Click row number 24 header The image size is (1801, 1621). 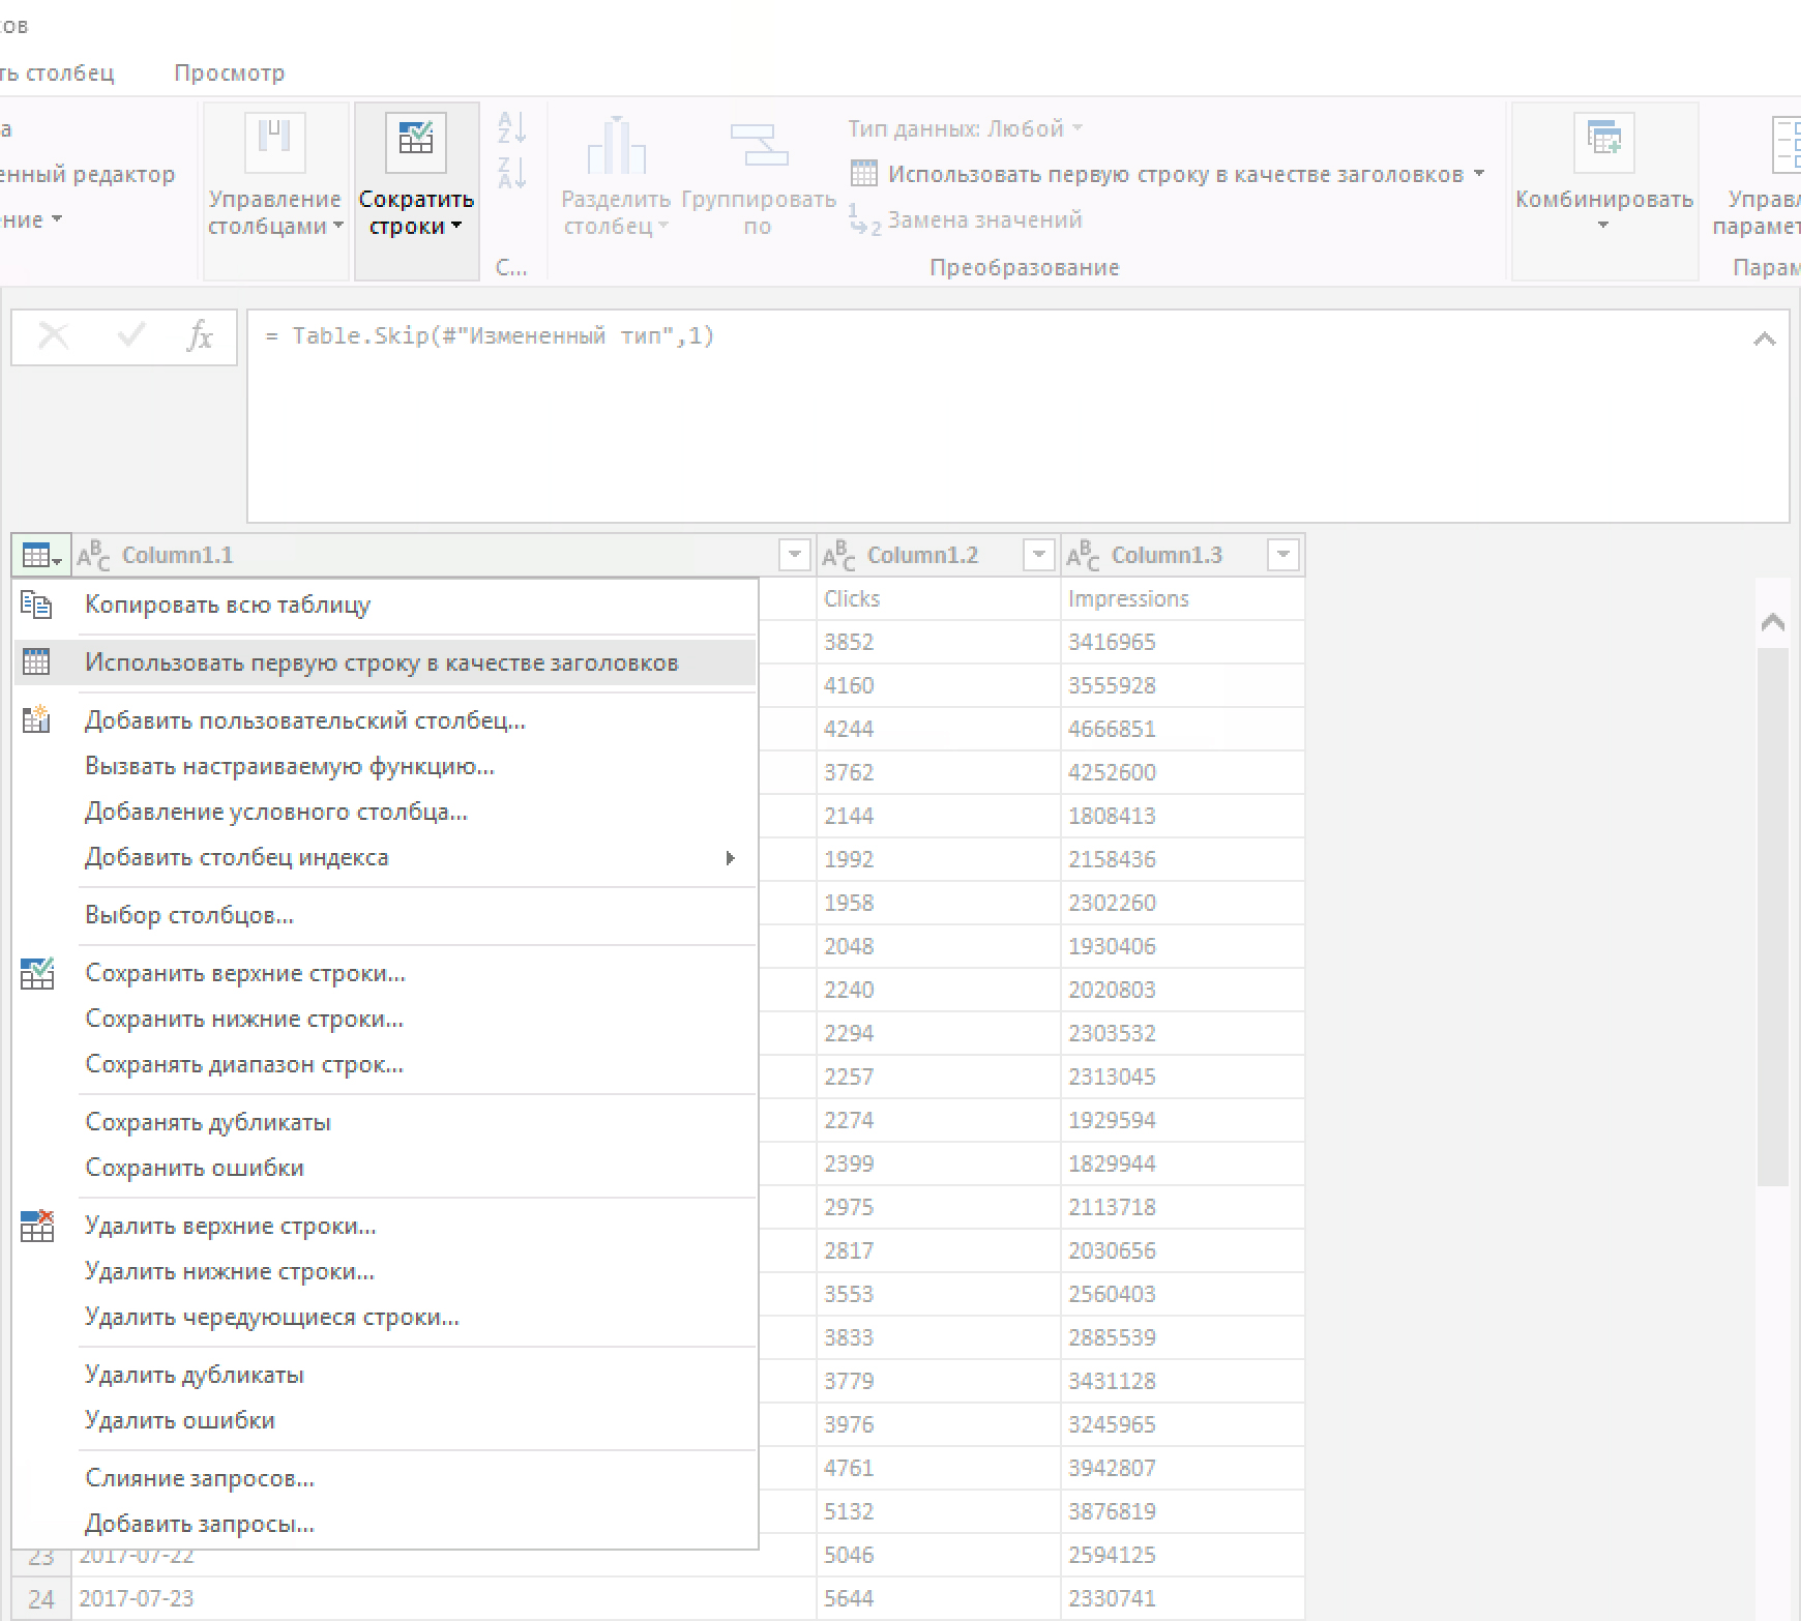tap(41, 1599)
